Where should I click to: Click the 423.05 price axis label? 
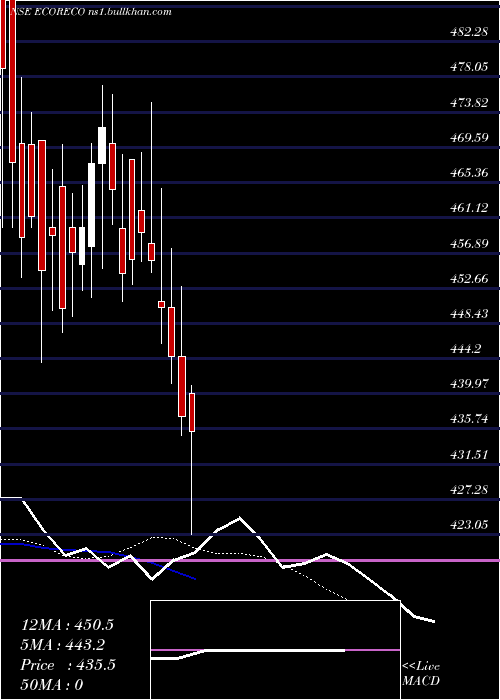point(468,525)
